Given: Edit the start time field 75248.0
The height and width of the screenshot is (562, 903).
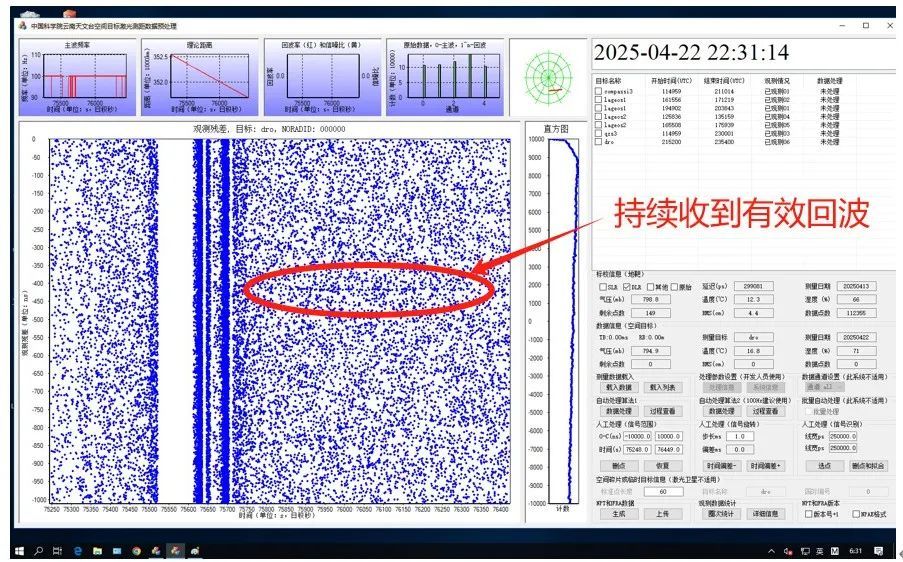Looking at the screenshot, I should click(638, 449).
